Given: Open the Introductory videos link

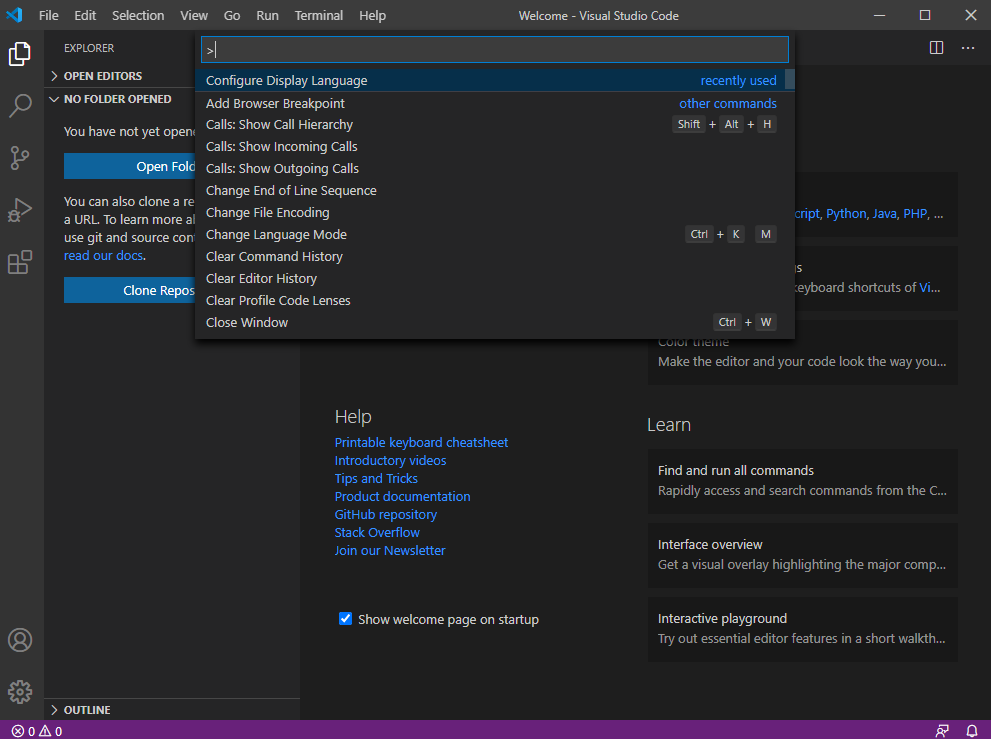Looking at the screenshot, I should tap(390, 460).
